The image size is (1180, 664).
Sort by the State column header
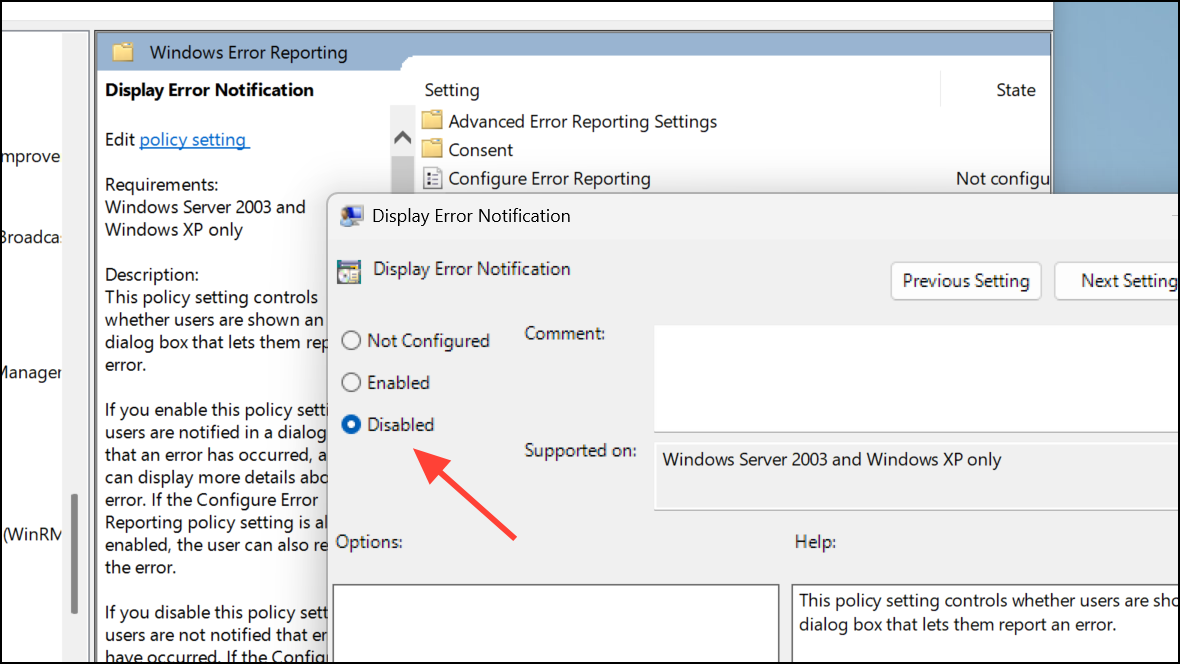tap(1015, 90)
